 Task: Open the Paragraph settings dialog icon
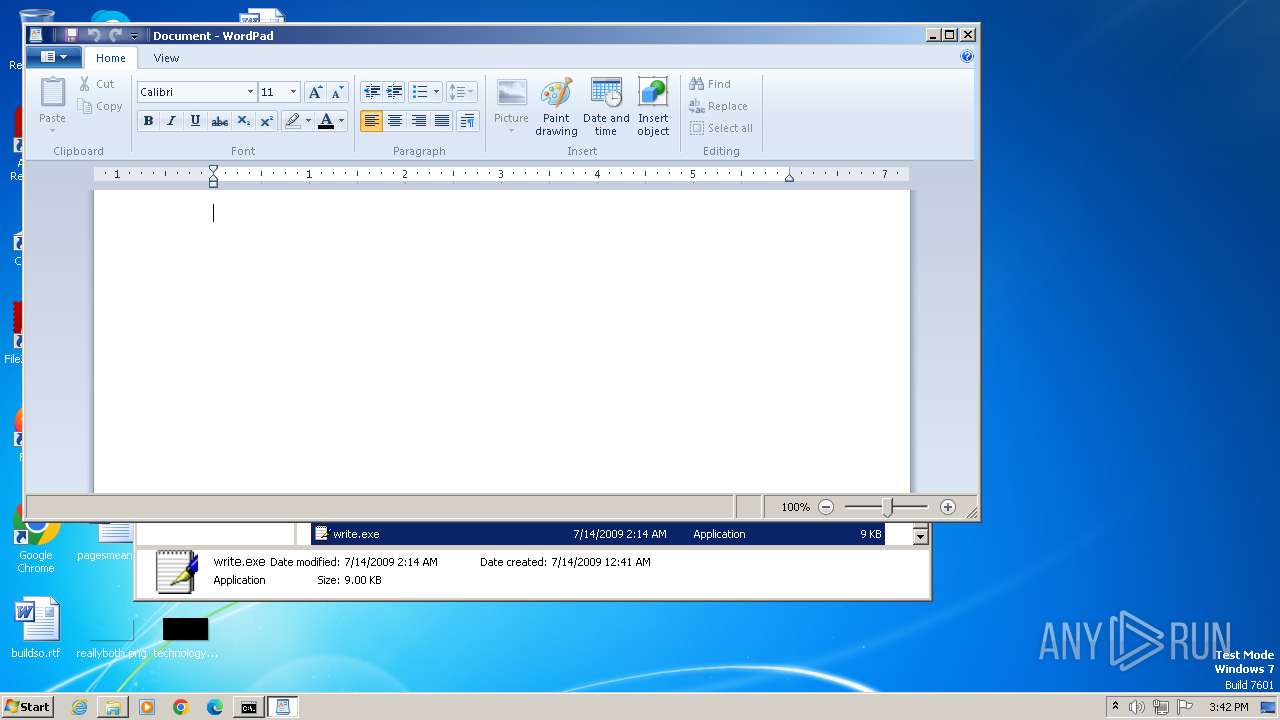[467, 121]
